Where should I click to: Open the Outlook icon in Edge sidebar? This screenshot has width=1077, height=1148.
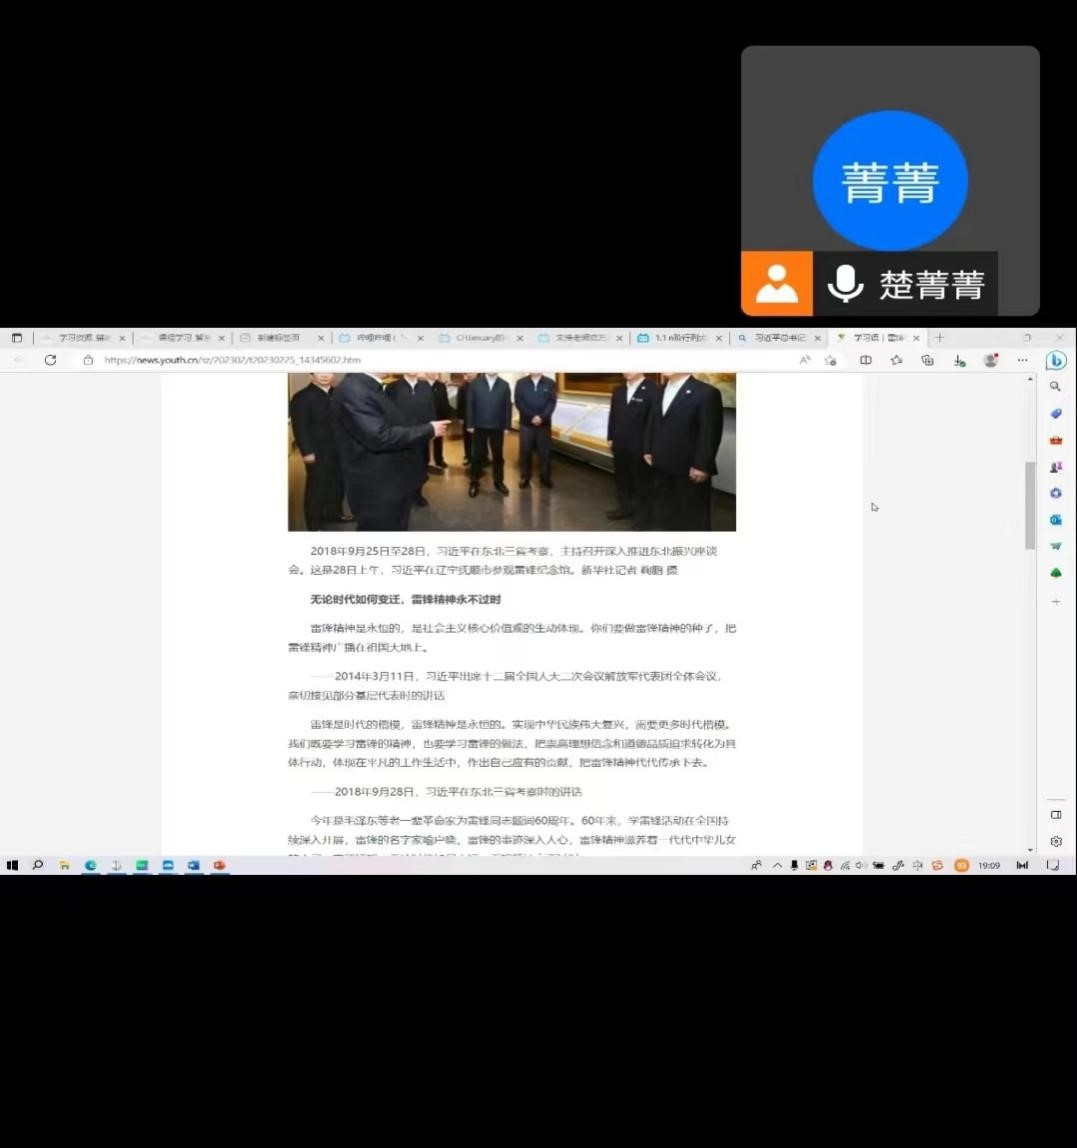1056,520
